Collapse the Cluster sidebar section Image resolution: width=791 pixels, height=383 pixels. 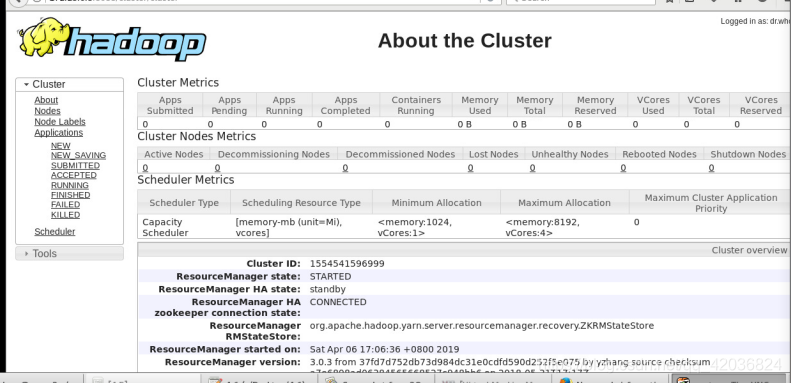[x=70, y=84]
